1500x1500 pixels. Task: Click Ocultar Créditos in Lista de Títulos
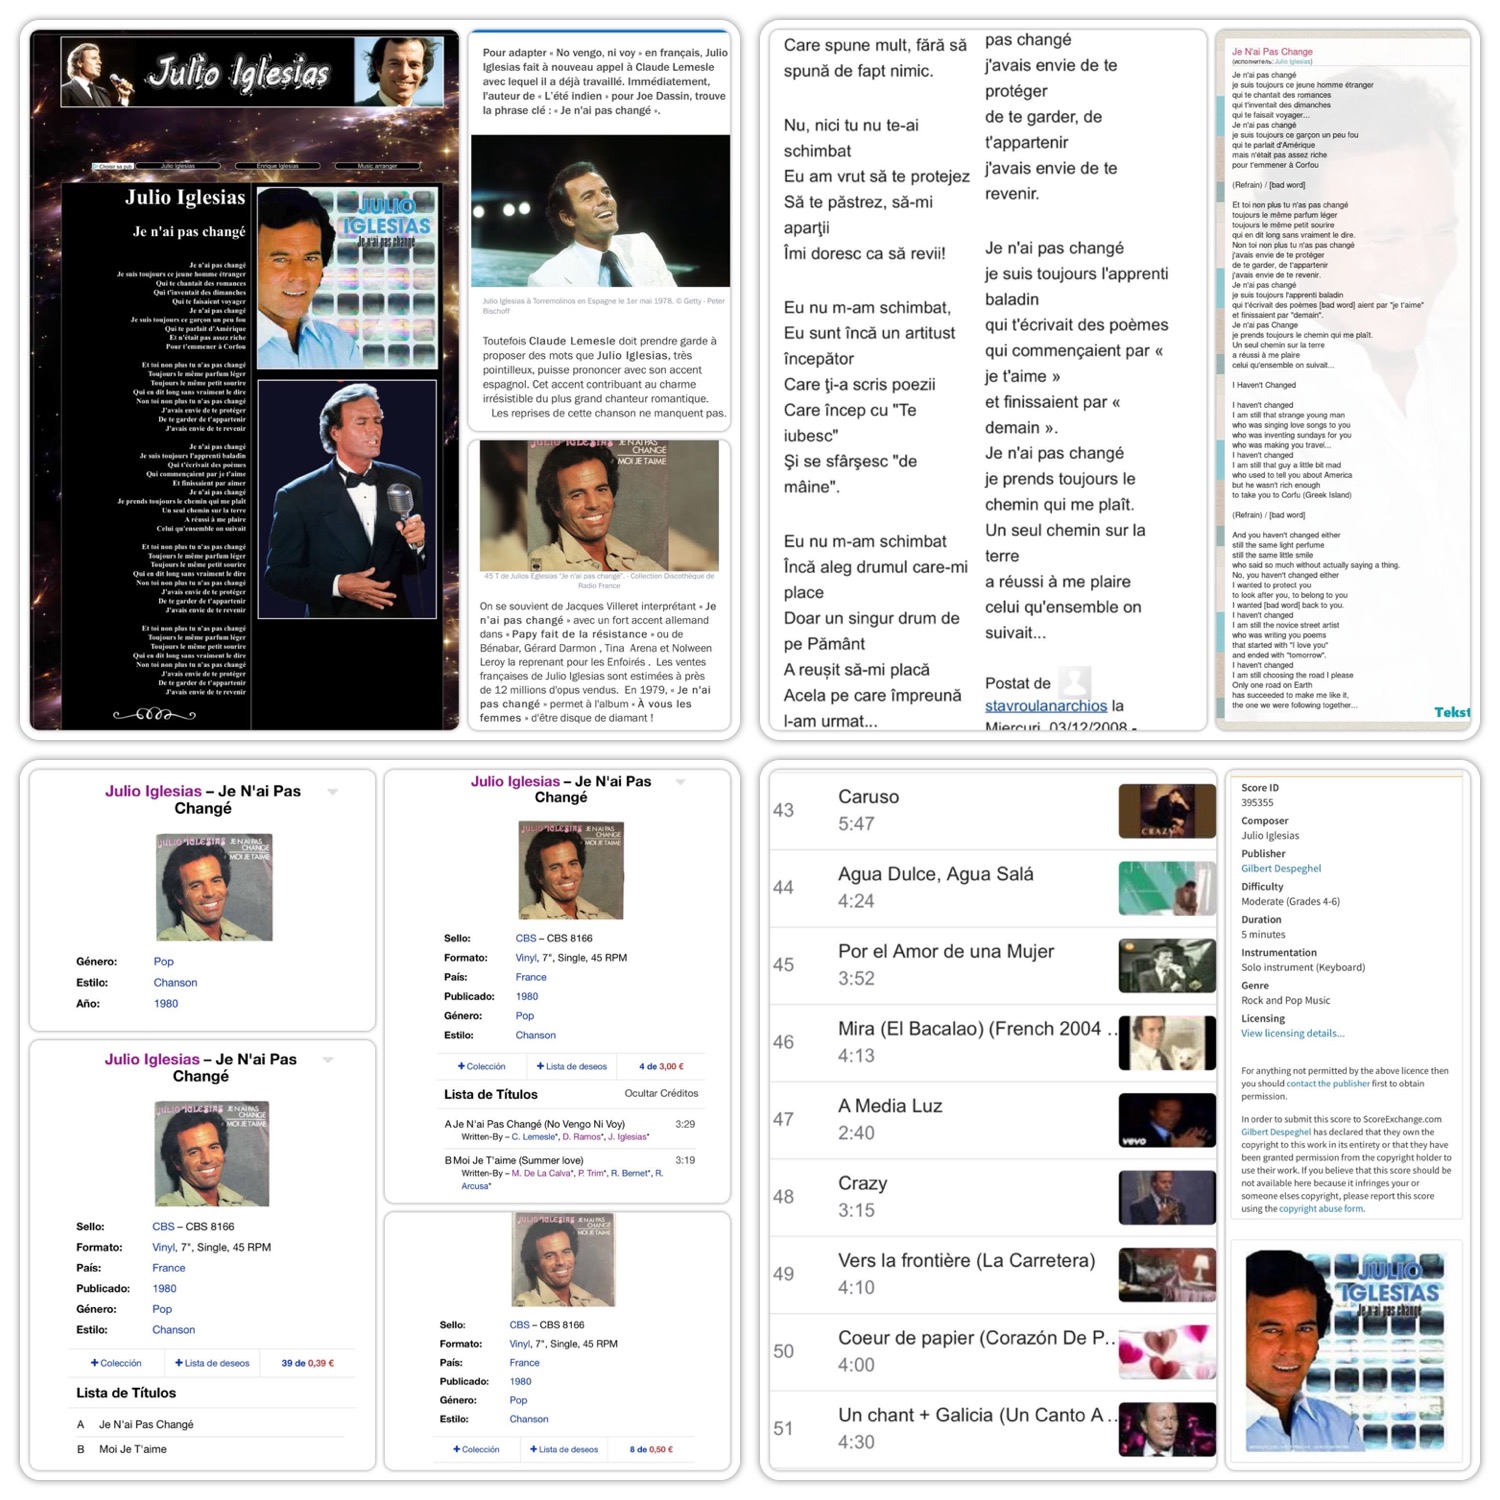coord(661,1093)
